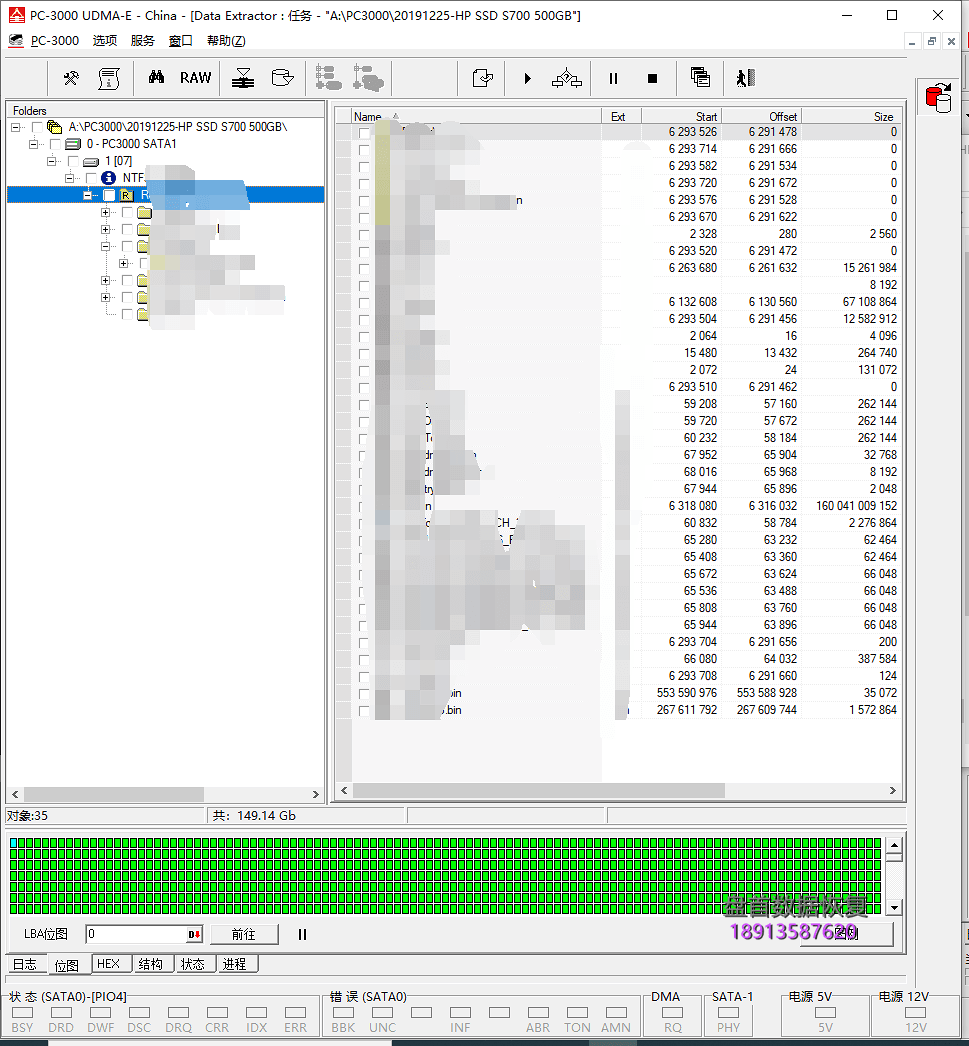969x1046 pixels.
Task: Tick the checkbox for 0 - PC3000 SATA1
Action: (x=55, y=144)
